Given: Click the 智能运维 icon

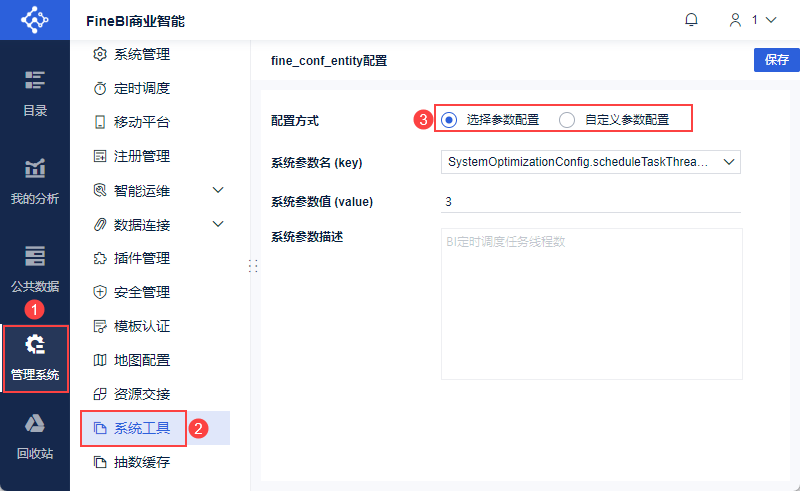Looking at the screenshot, I should click(100, 190).
